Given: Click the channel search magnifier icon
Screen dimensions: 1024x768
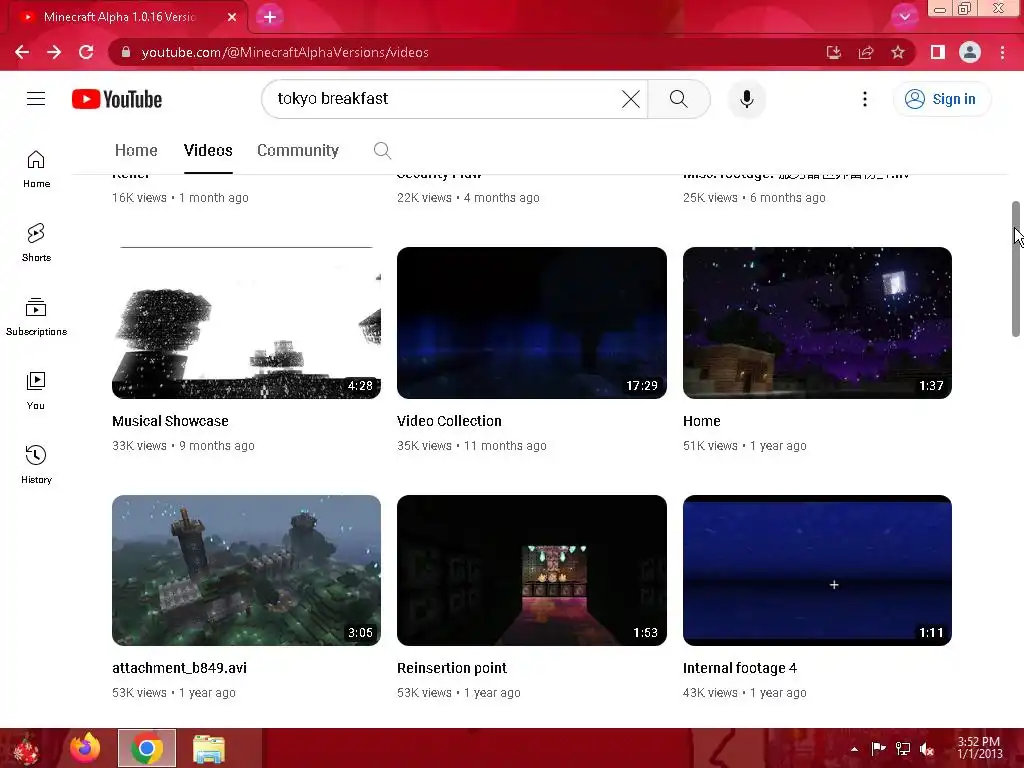Looking at the screenshot, I should [382, 151].
